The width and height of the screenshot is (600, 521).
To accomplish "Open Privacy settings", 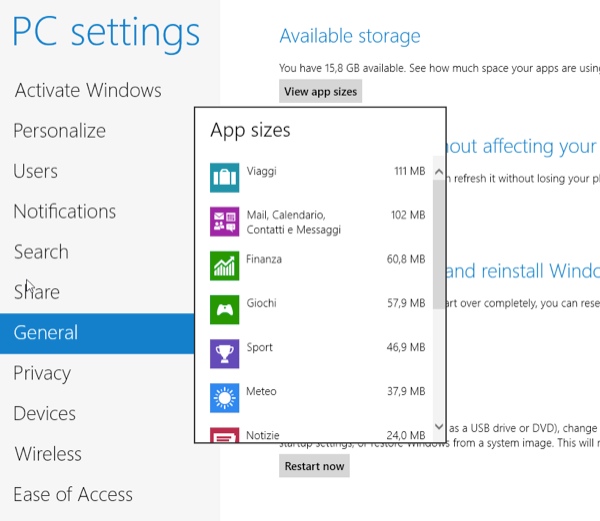I will click(x=42, y=373).
